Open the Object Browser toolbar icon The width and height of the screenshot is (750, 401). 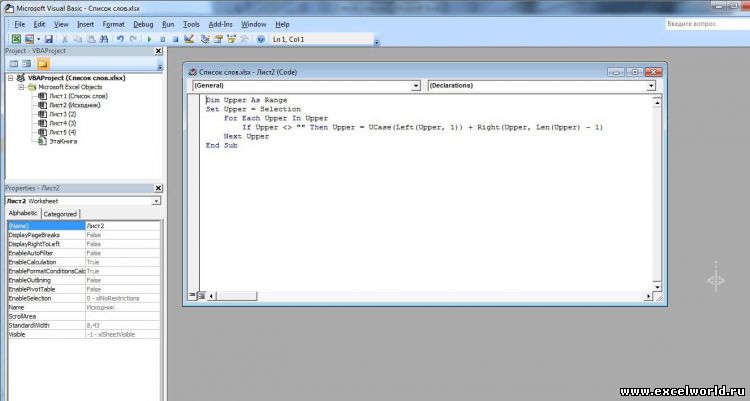pyautogui.click(x=232, y=39)
